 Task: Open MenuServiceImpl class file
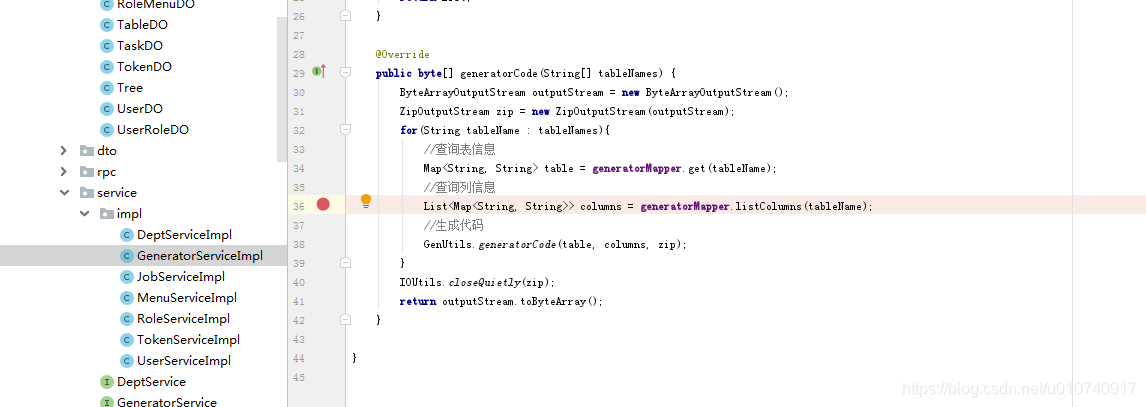pos(186,297)
